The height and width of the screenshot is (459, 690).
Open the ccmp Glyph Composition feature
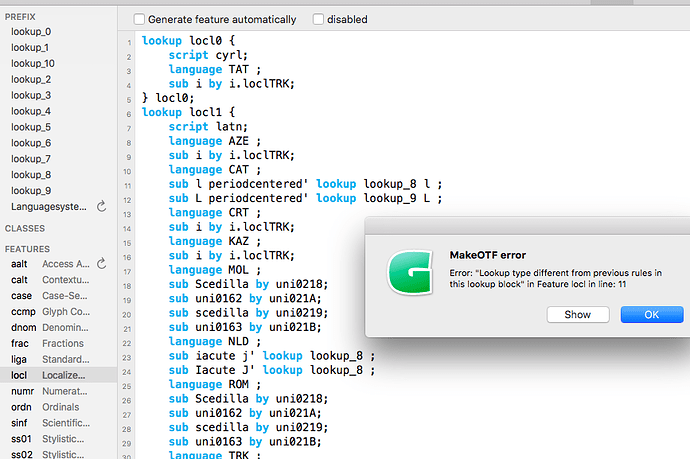pos(51,311)
